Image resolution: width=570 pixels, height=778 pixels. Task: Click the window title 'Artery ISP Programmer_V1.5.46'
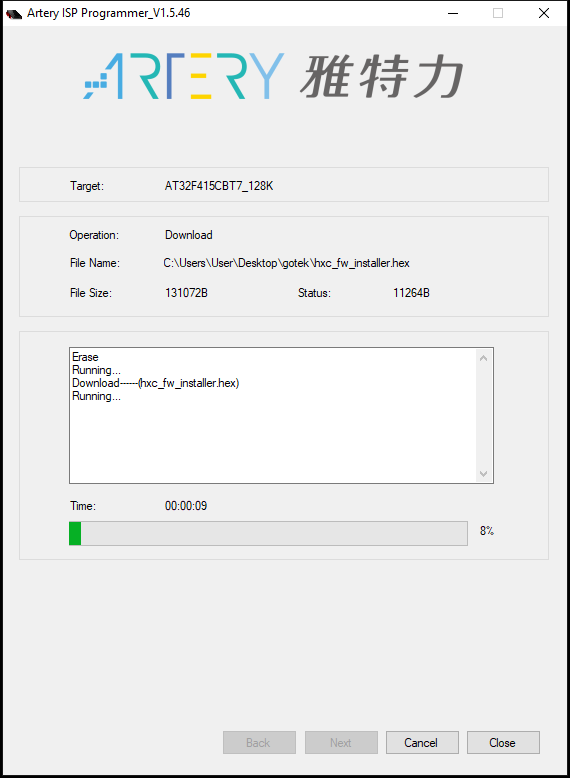coord(109,13)
